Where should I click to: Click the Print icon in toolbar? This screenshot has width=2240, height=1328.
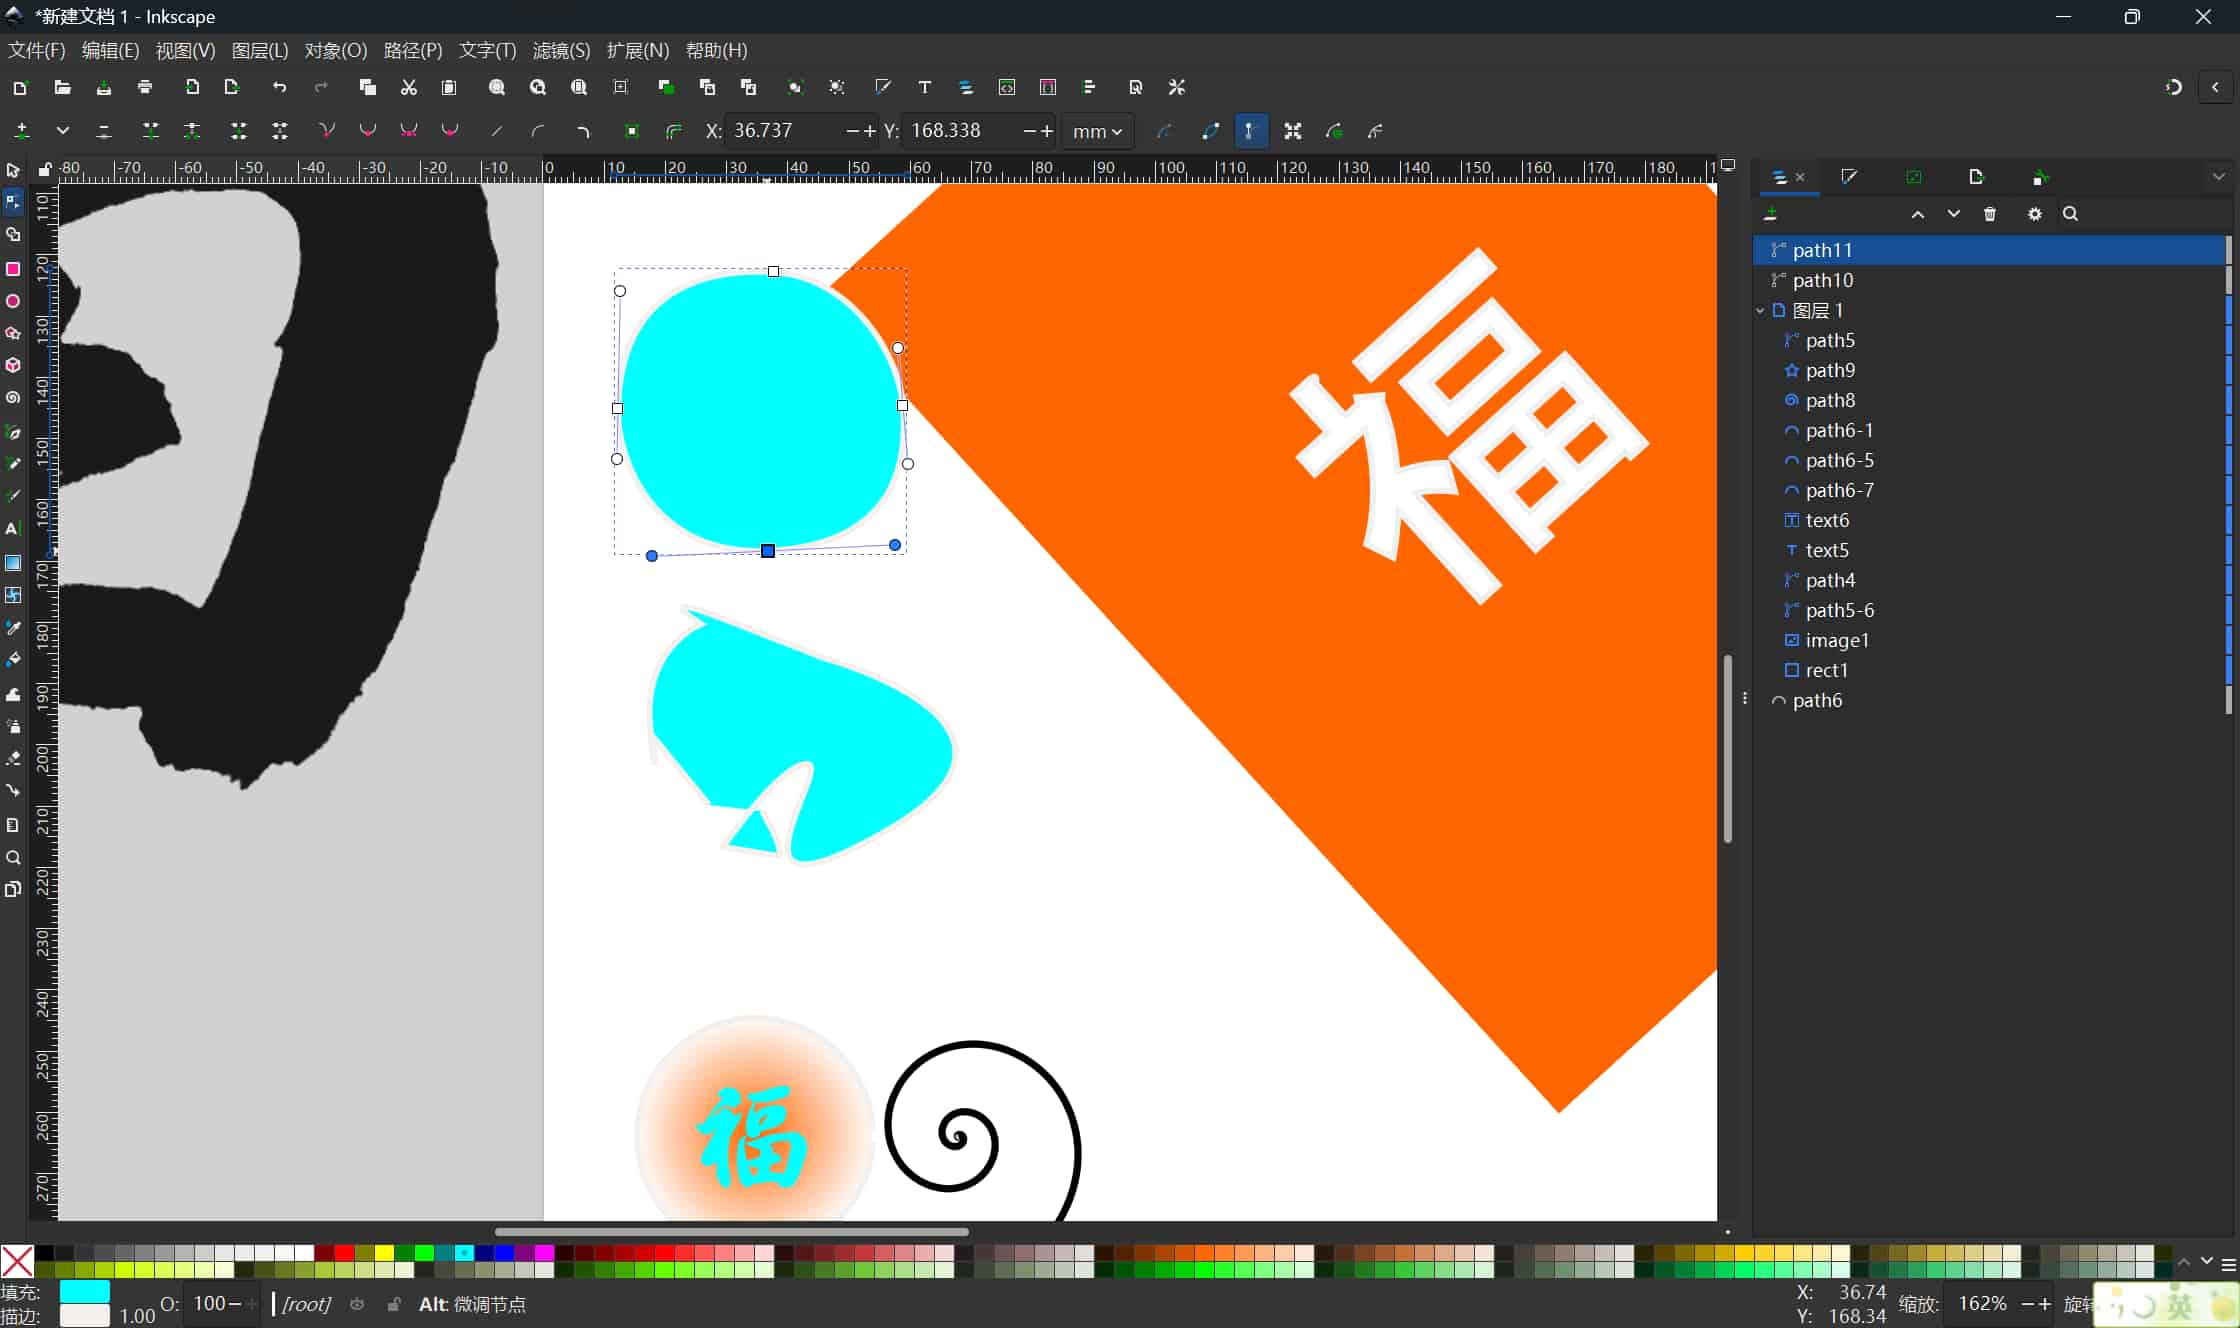[x=145, y=88]
